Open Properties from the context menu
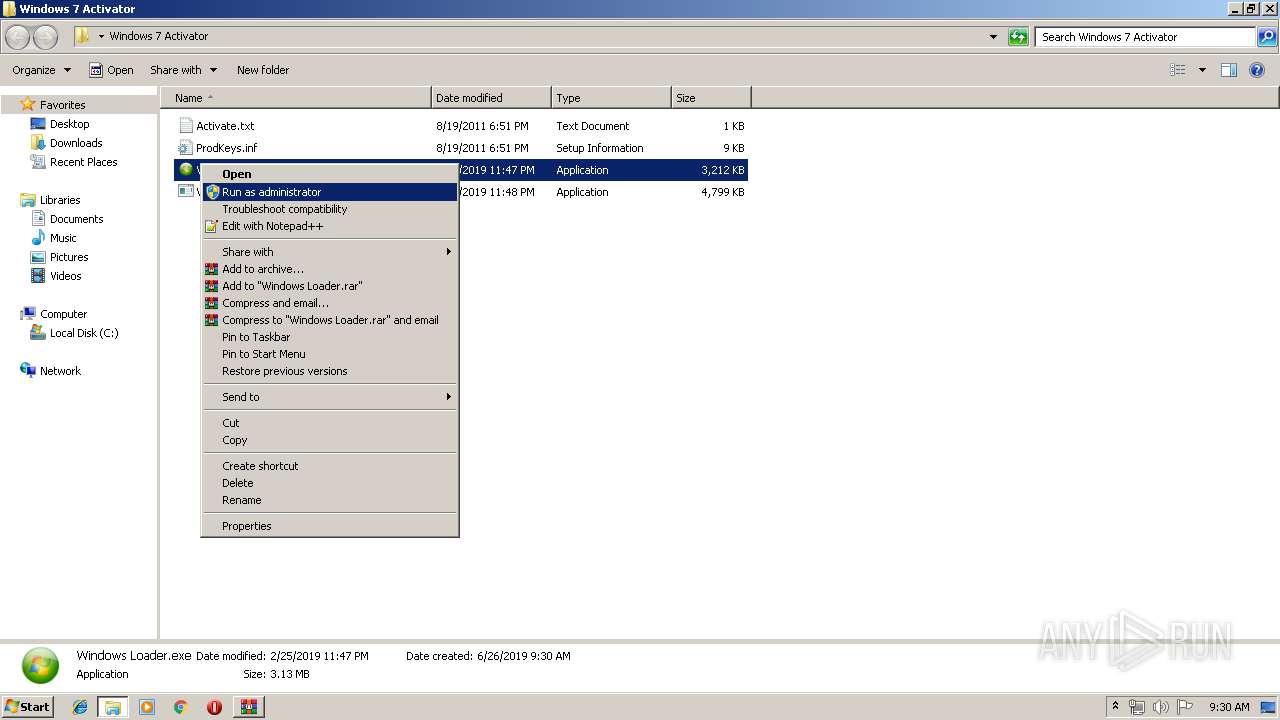Viewport: 1280px width, 720px height. pyautogui.click(x=330, y=526)
